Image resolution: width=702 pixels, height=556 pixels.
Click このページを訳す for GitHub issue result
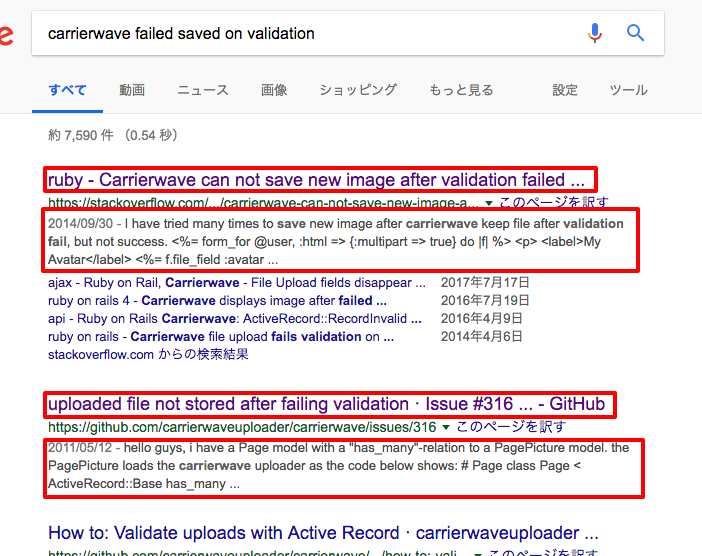click(511, 427)
